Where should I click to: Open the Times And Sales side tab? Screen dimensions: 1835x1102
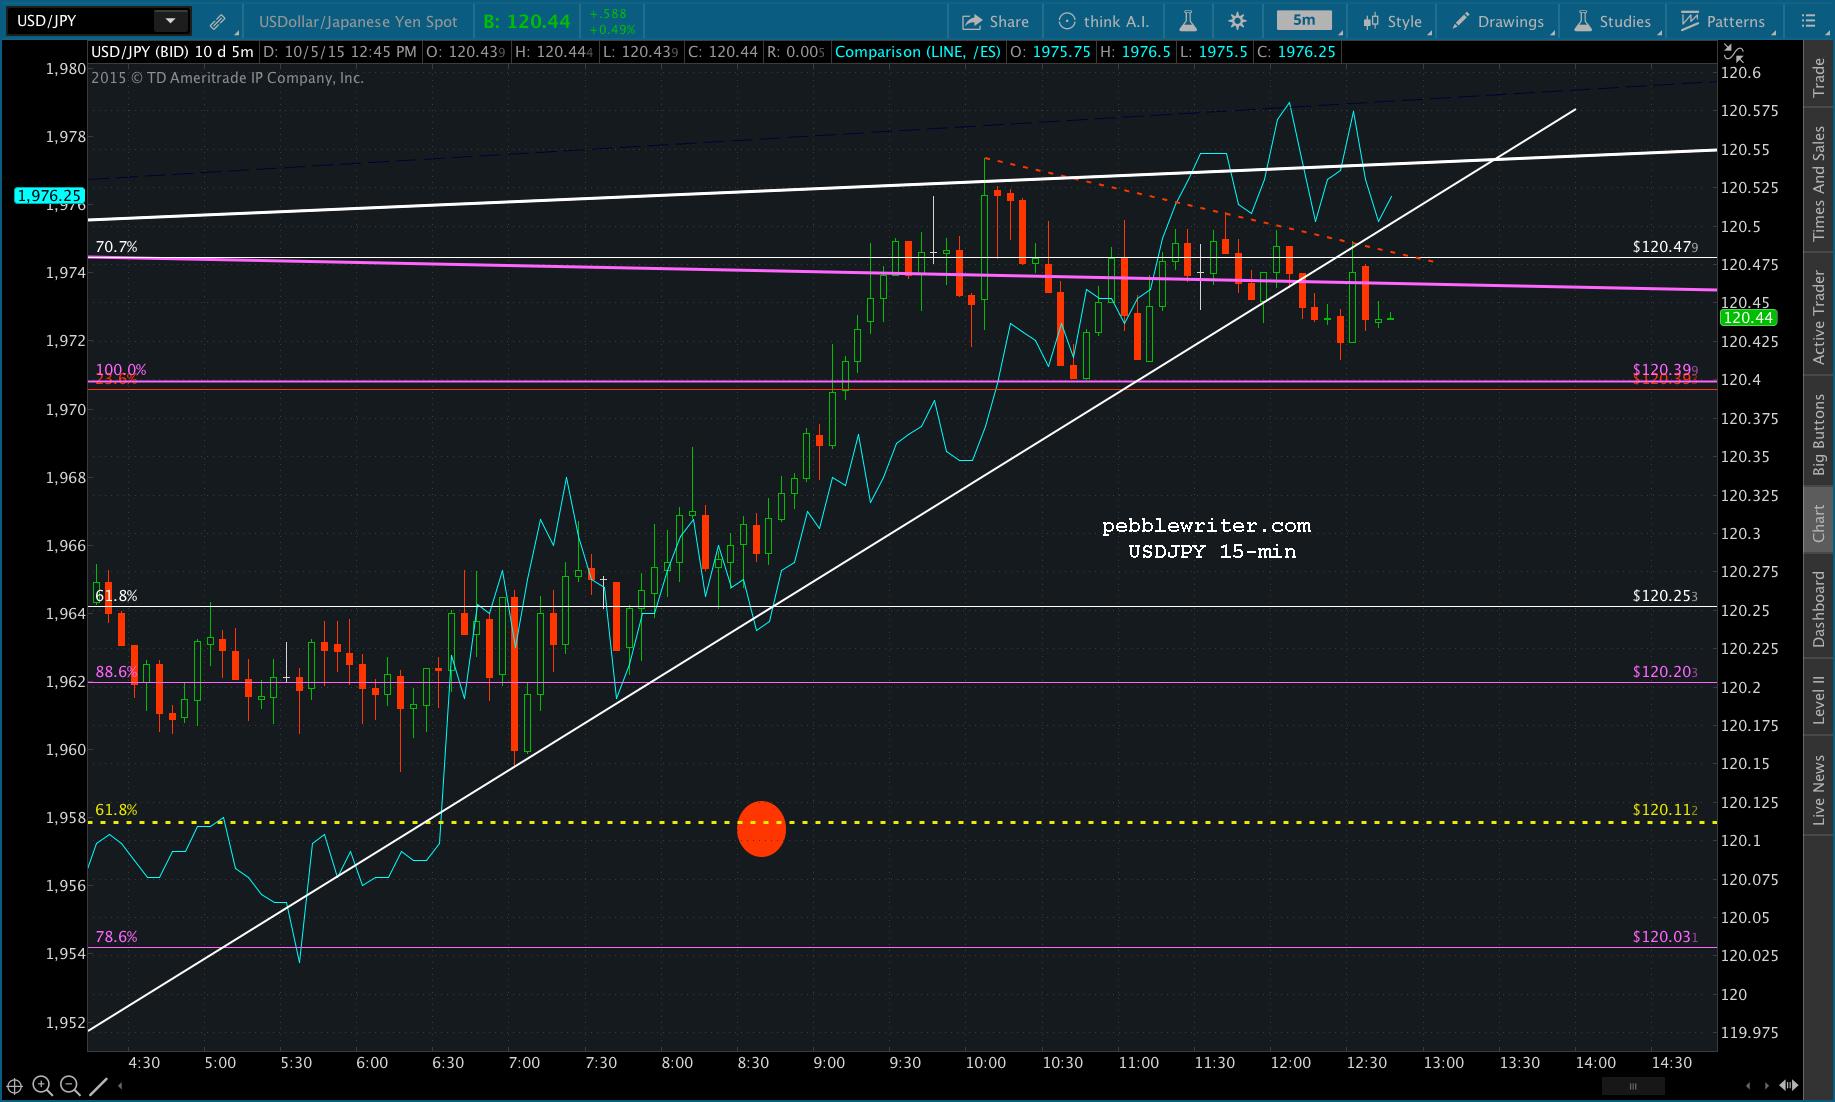[1819, 183]
